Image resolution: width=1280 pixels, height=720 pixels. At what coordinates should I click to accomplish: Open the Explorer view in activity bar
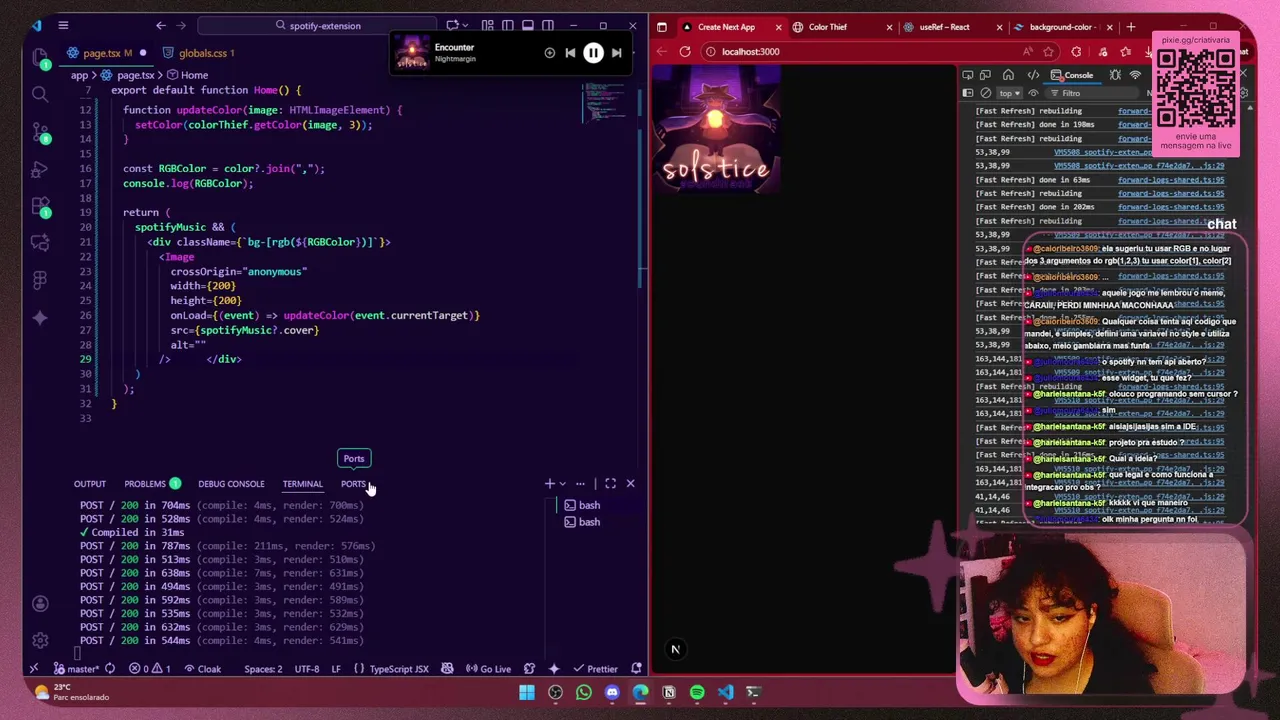(x=40, y=57)
